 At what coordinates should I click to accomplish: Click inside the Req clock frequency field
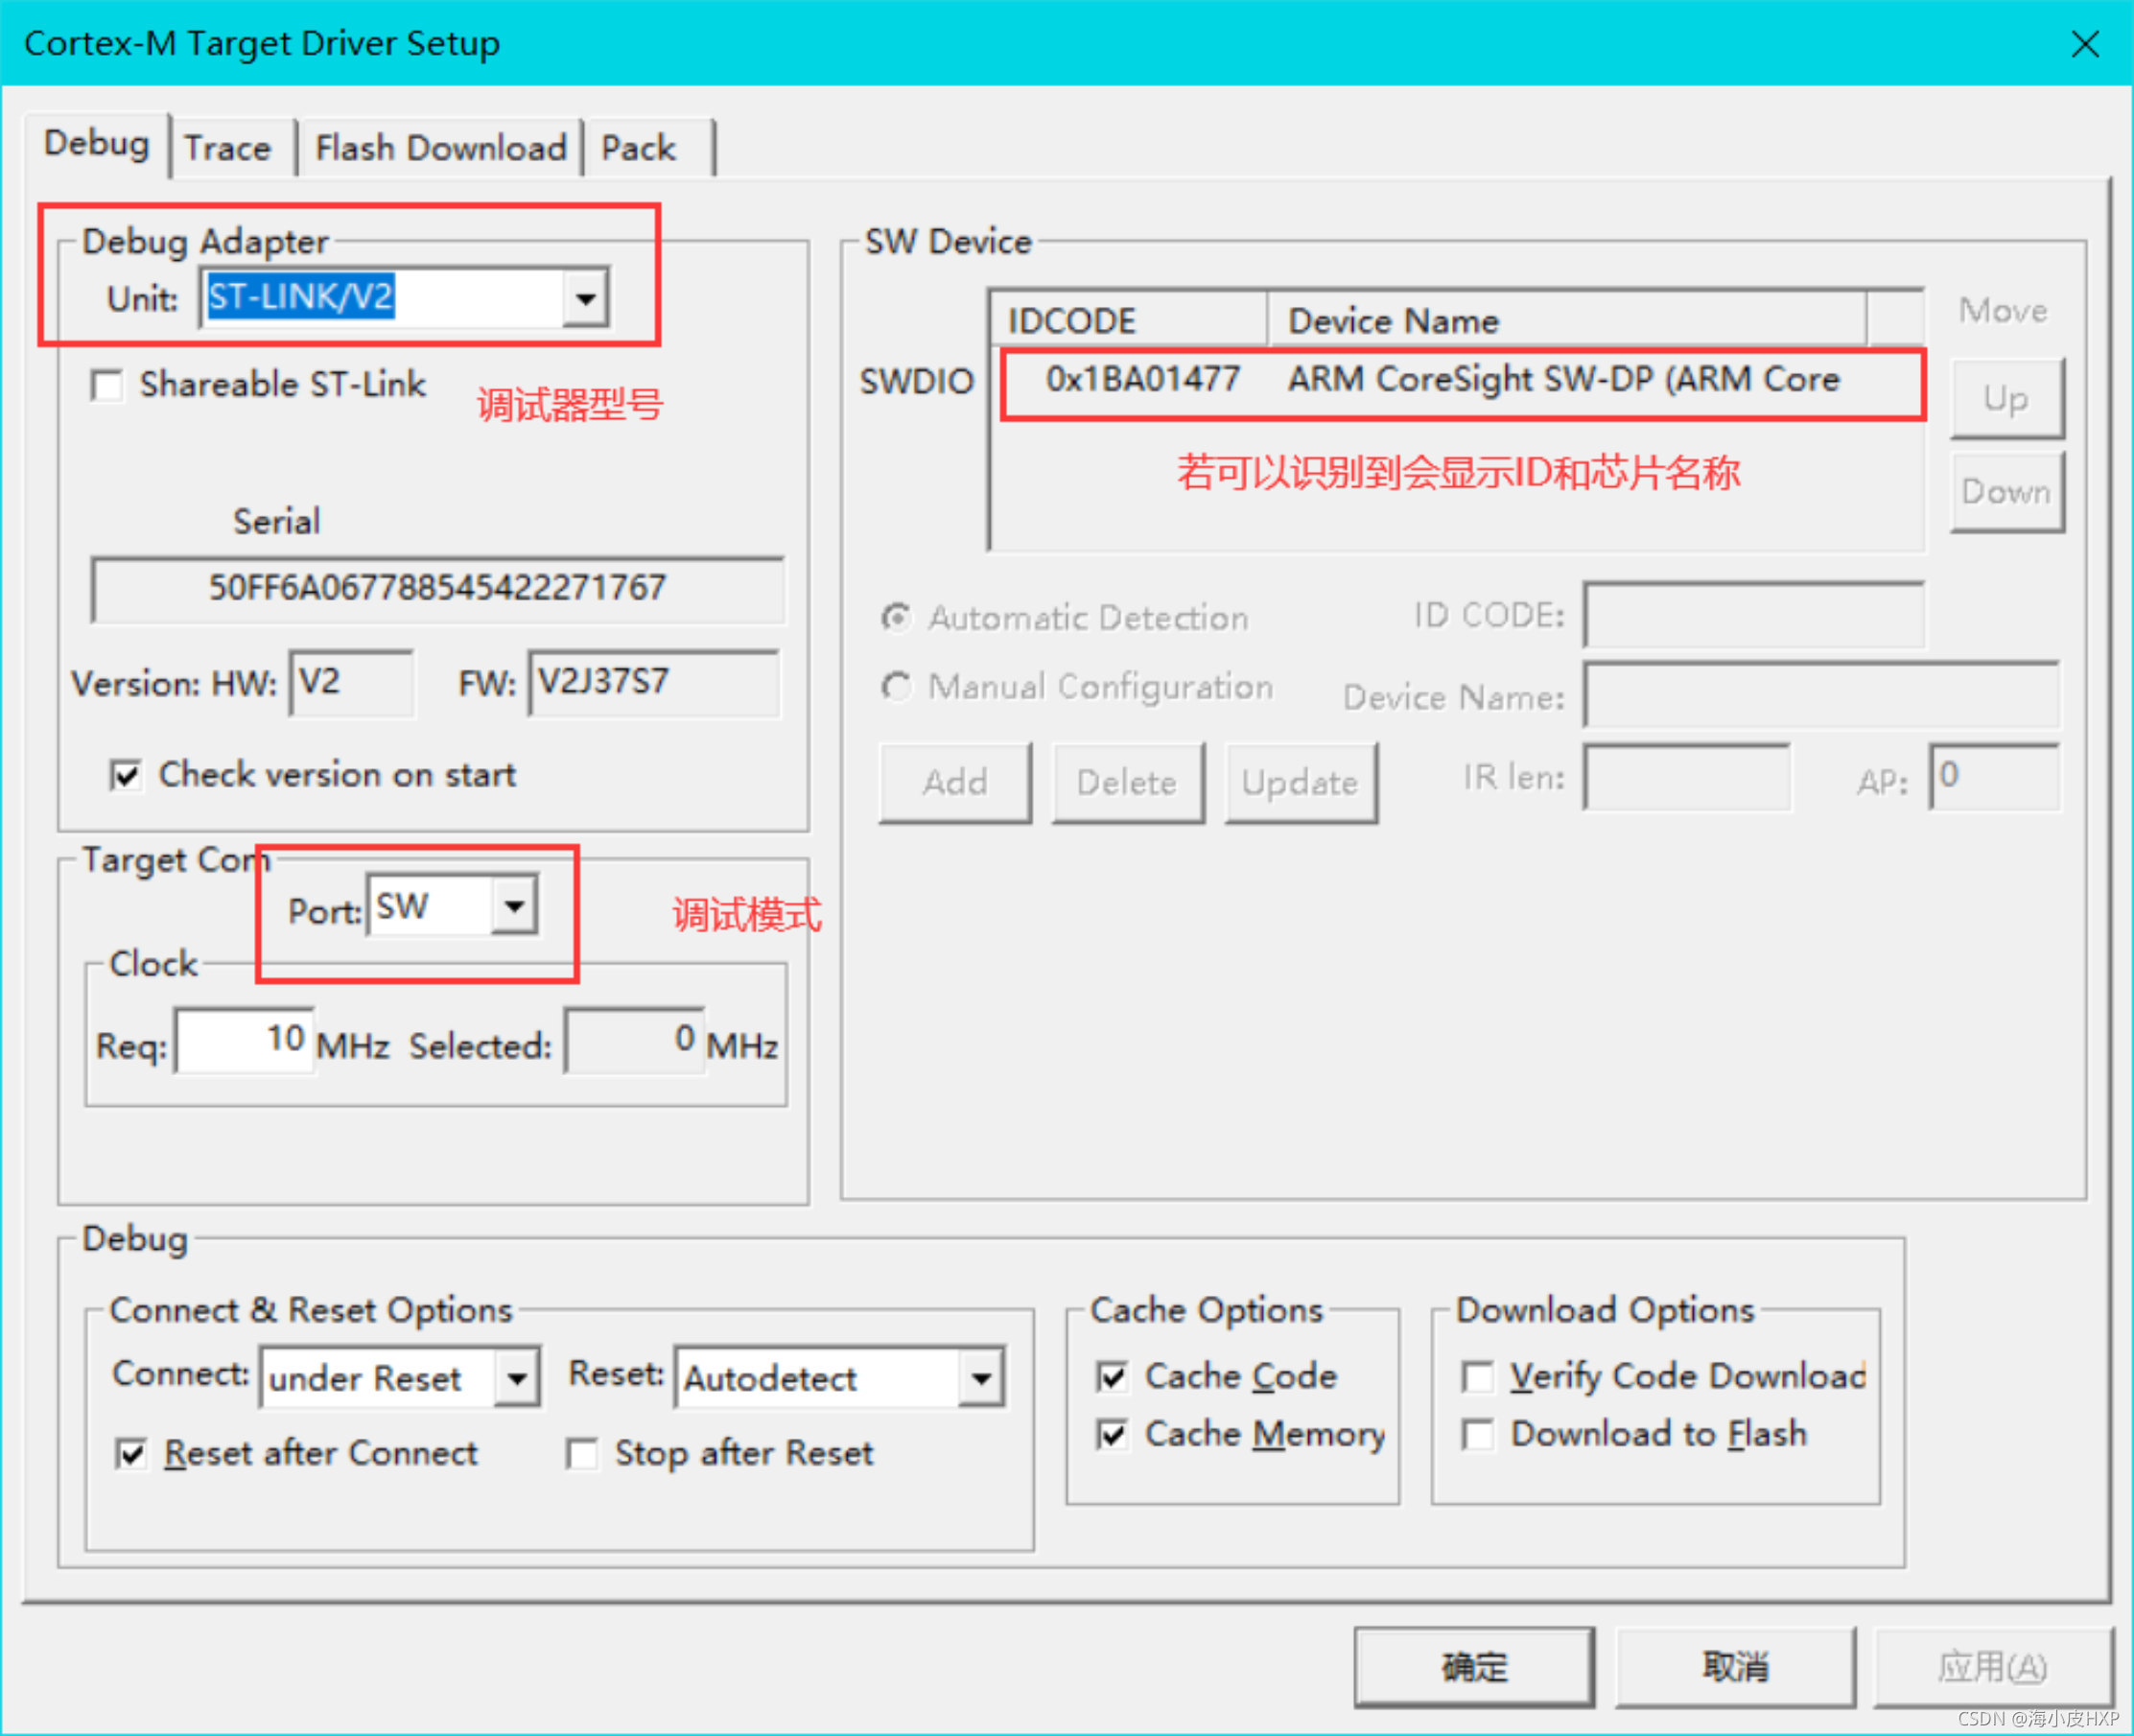(243, 1040)
